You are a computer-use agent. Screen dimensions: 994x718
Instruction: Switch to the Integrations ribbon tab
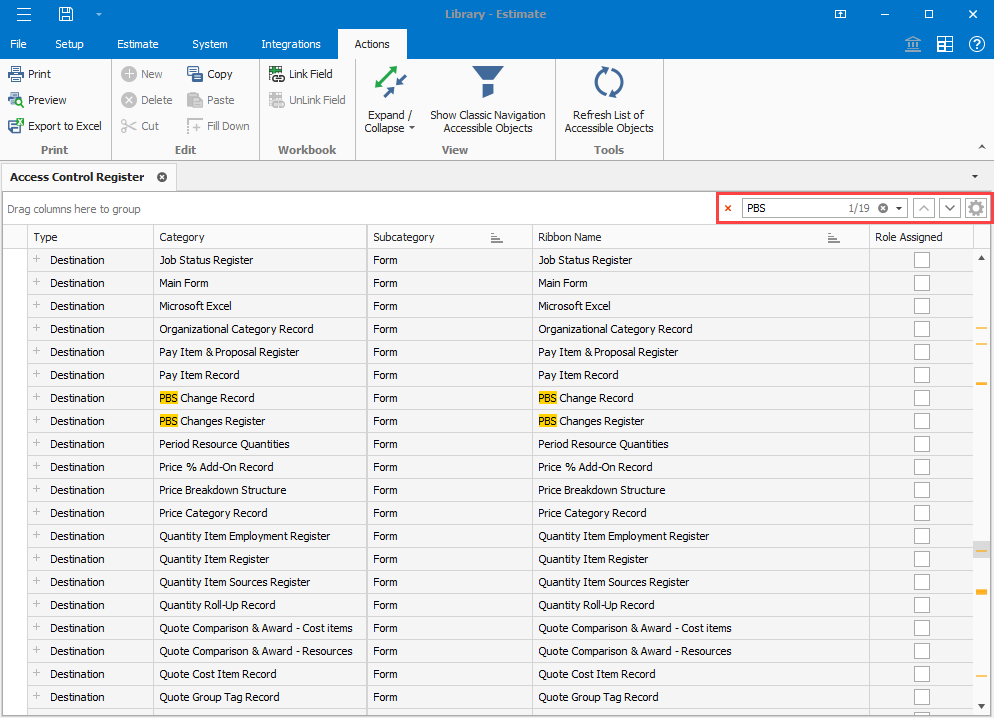pos(291,44)
